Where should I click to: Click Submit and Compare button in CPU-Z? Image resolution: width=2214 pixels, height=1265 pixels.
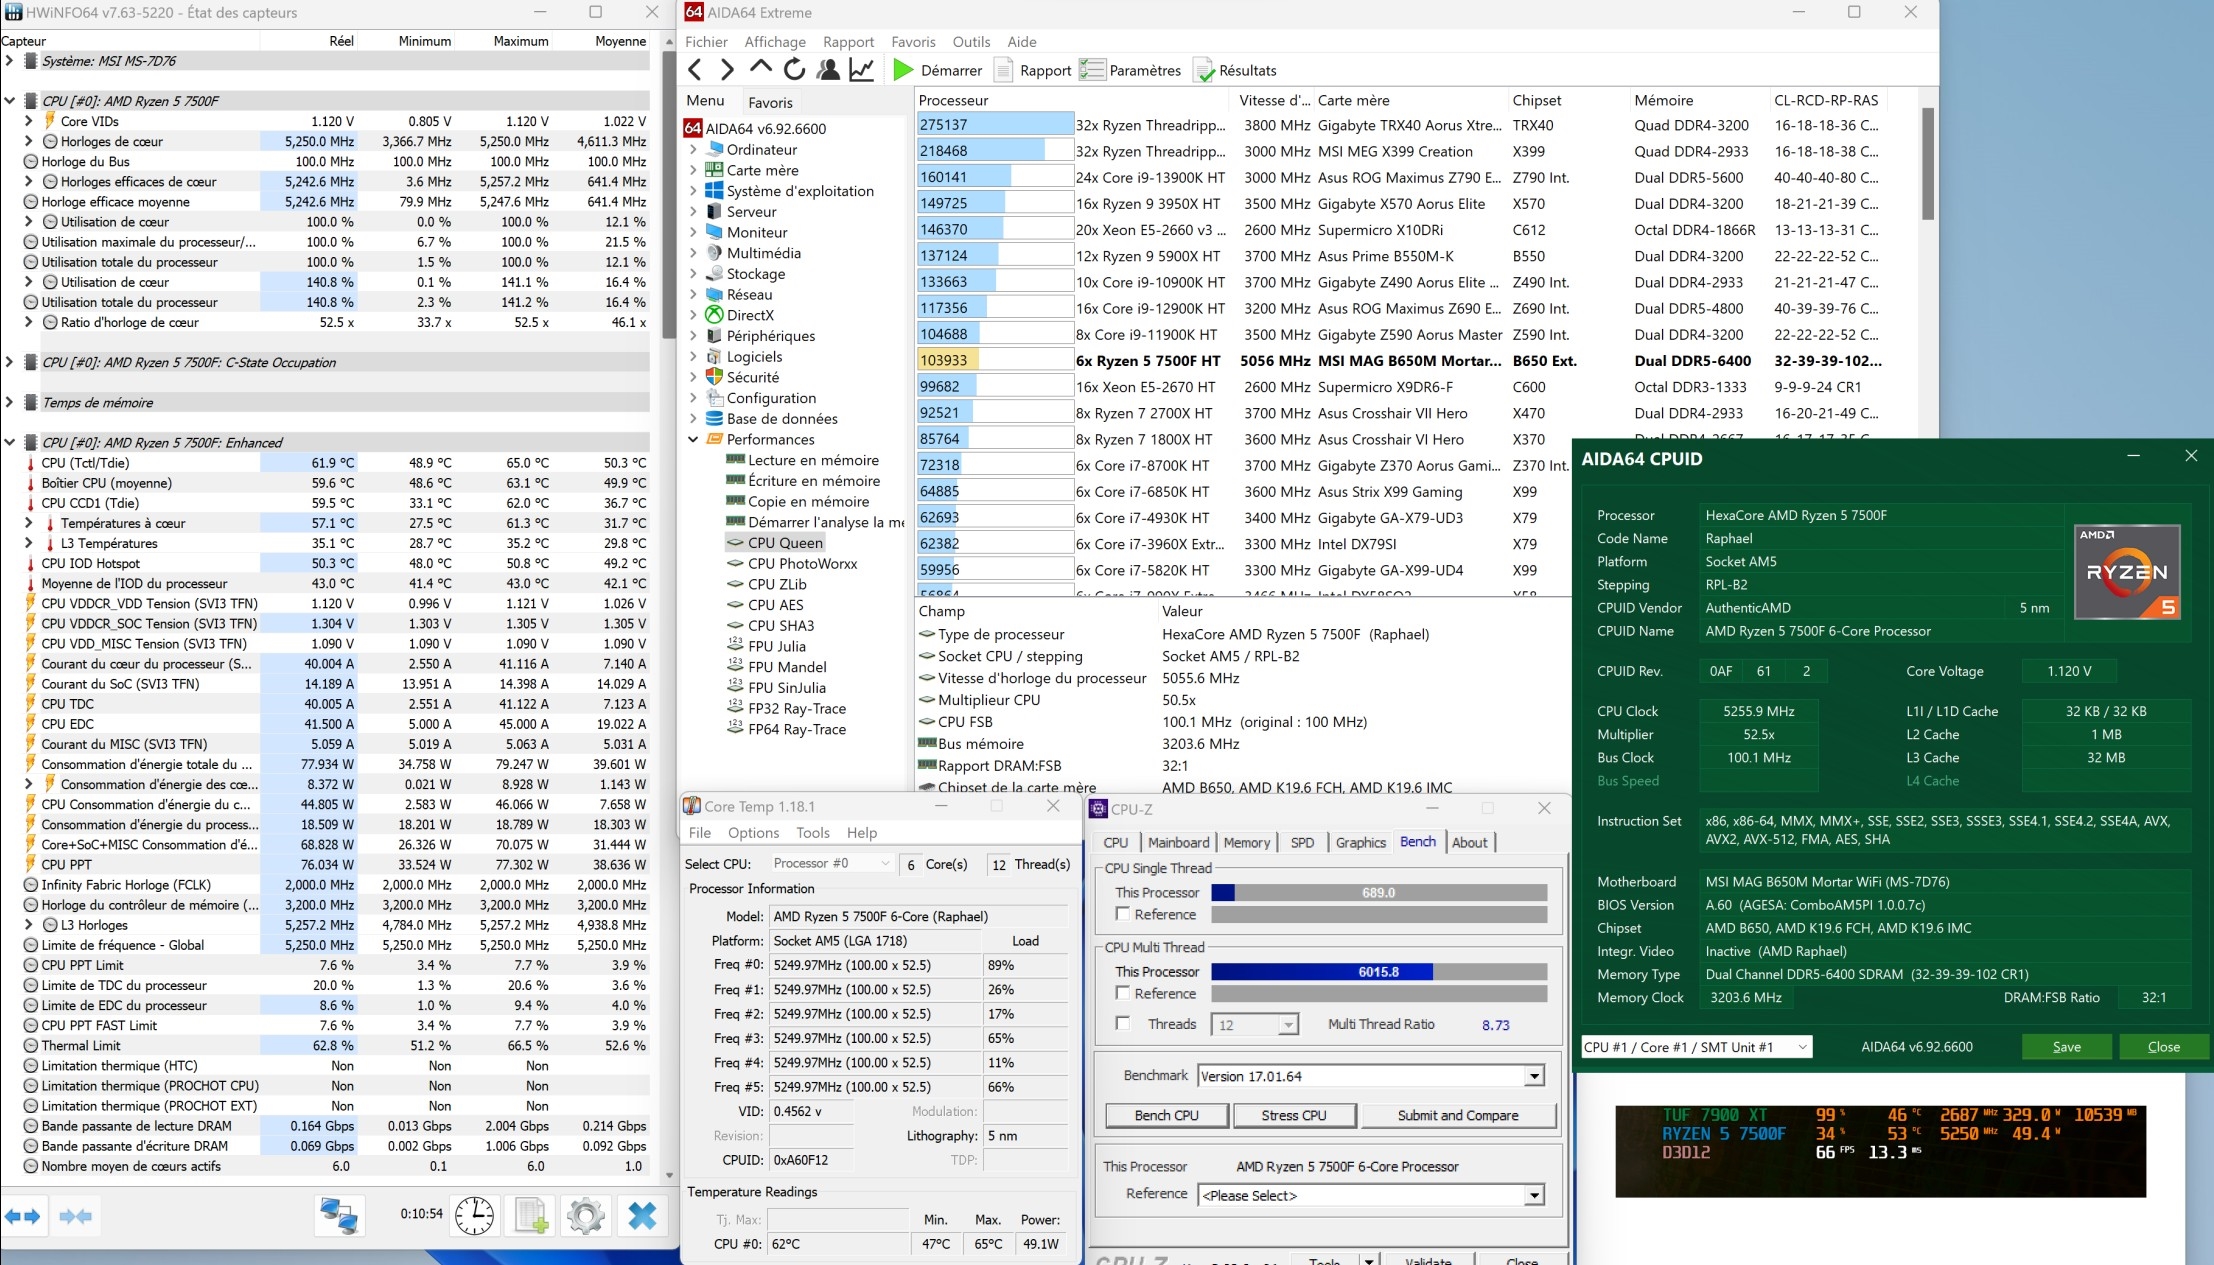click(x=1457, y=1115)
